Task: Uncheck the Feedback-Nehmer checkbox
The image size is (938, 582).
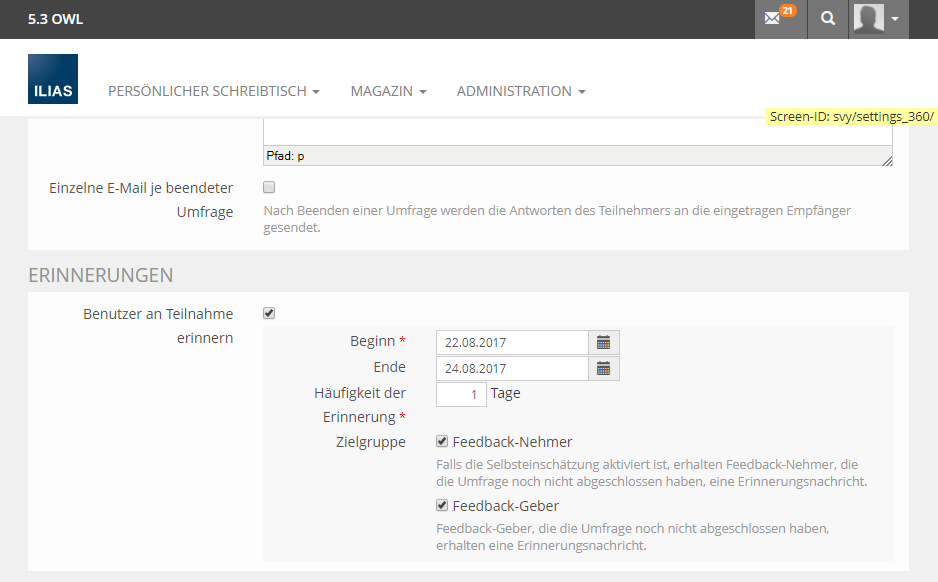Action: 442,441
